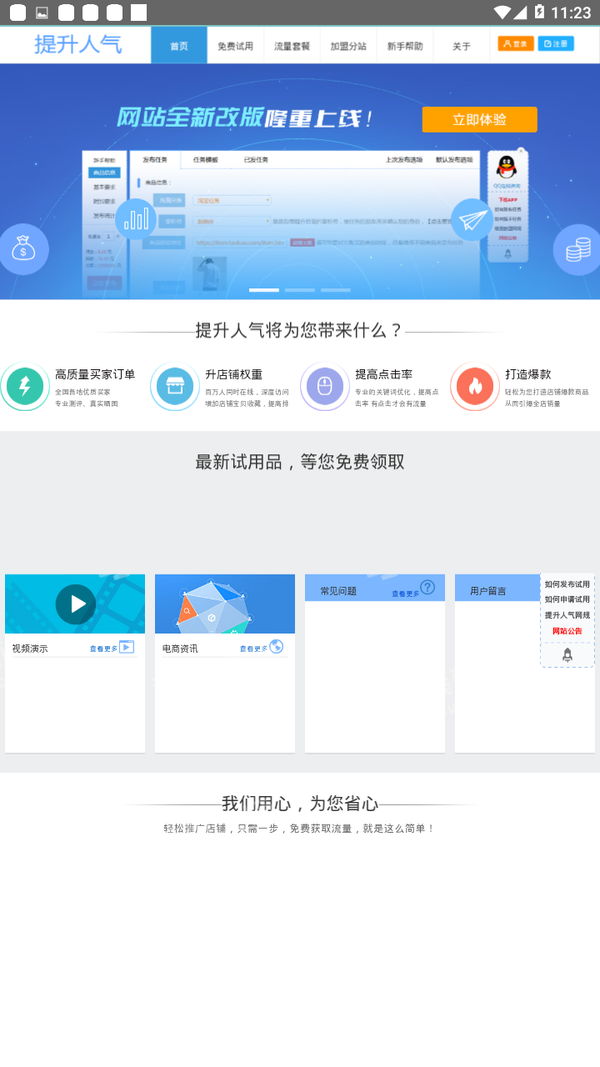Viewport: 600px width, 1067px height.
Task: Click the green lightning 高质量买家订单 icon
Action: point(25,386)
